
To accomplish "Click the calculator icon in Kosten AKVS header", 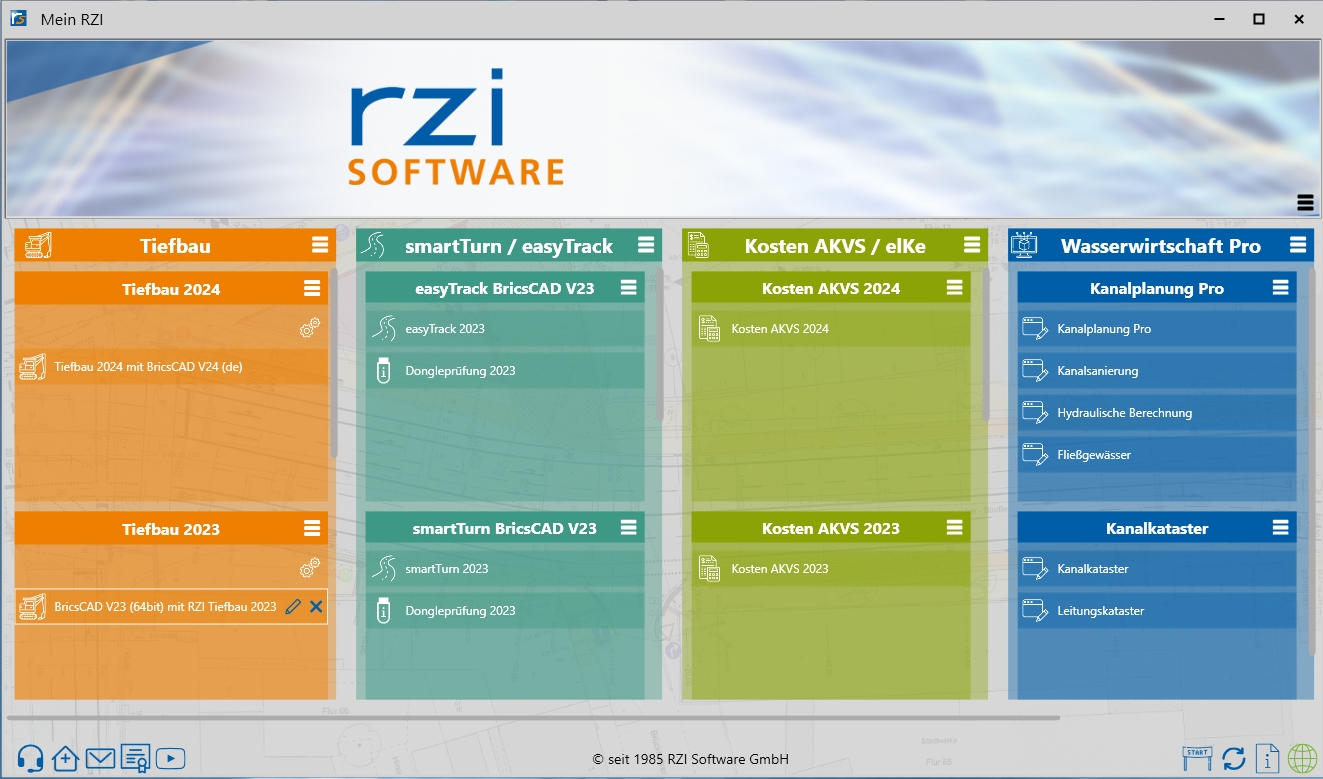I will point(698,245).
